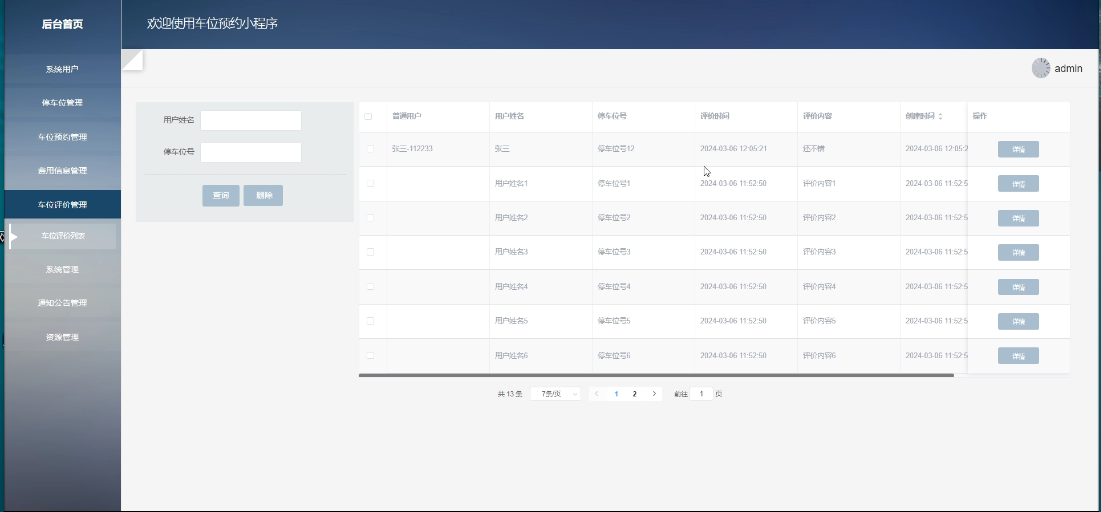Check the row checkbox for 用户姓名2
The height and width of the screenshot is (512, 1101).
pyautogui.click(x=370, y=218)
